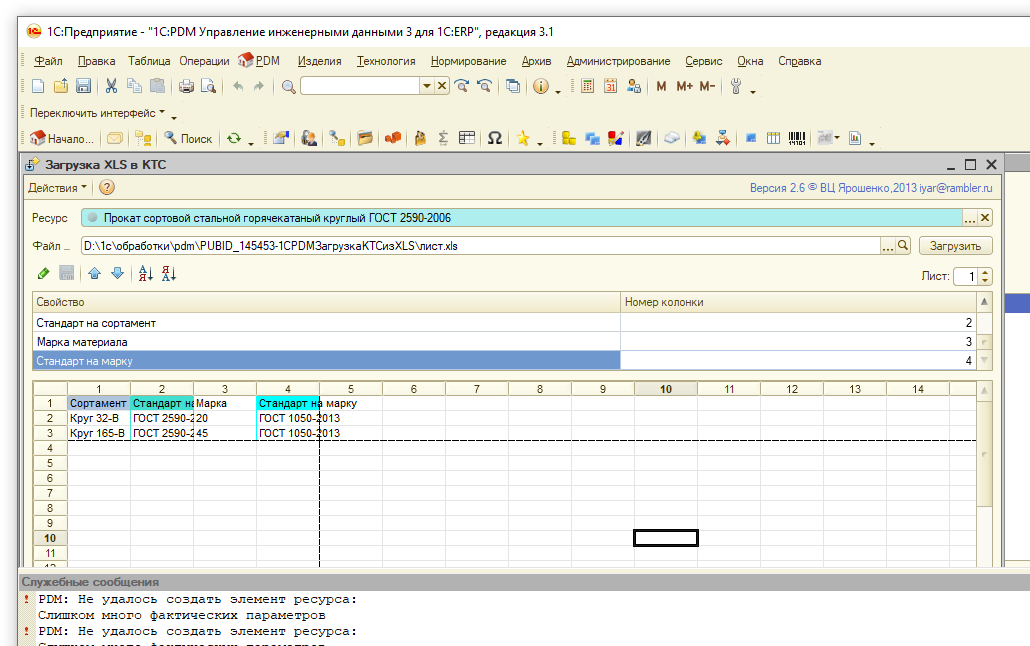Click the envelope messages icon
This screenshot has height=646, width=1030.
pos(115,138)
